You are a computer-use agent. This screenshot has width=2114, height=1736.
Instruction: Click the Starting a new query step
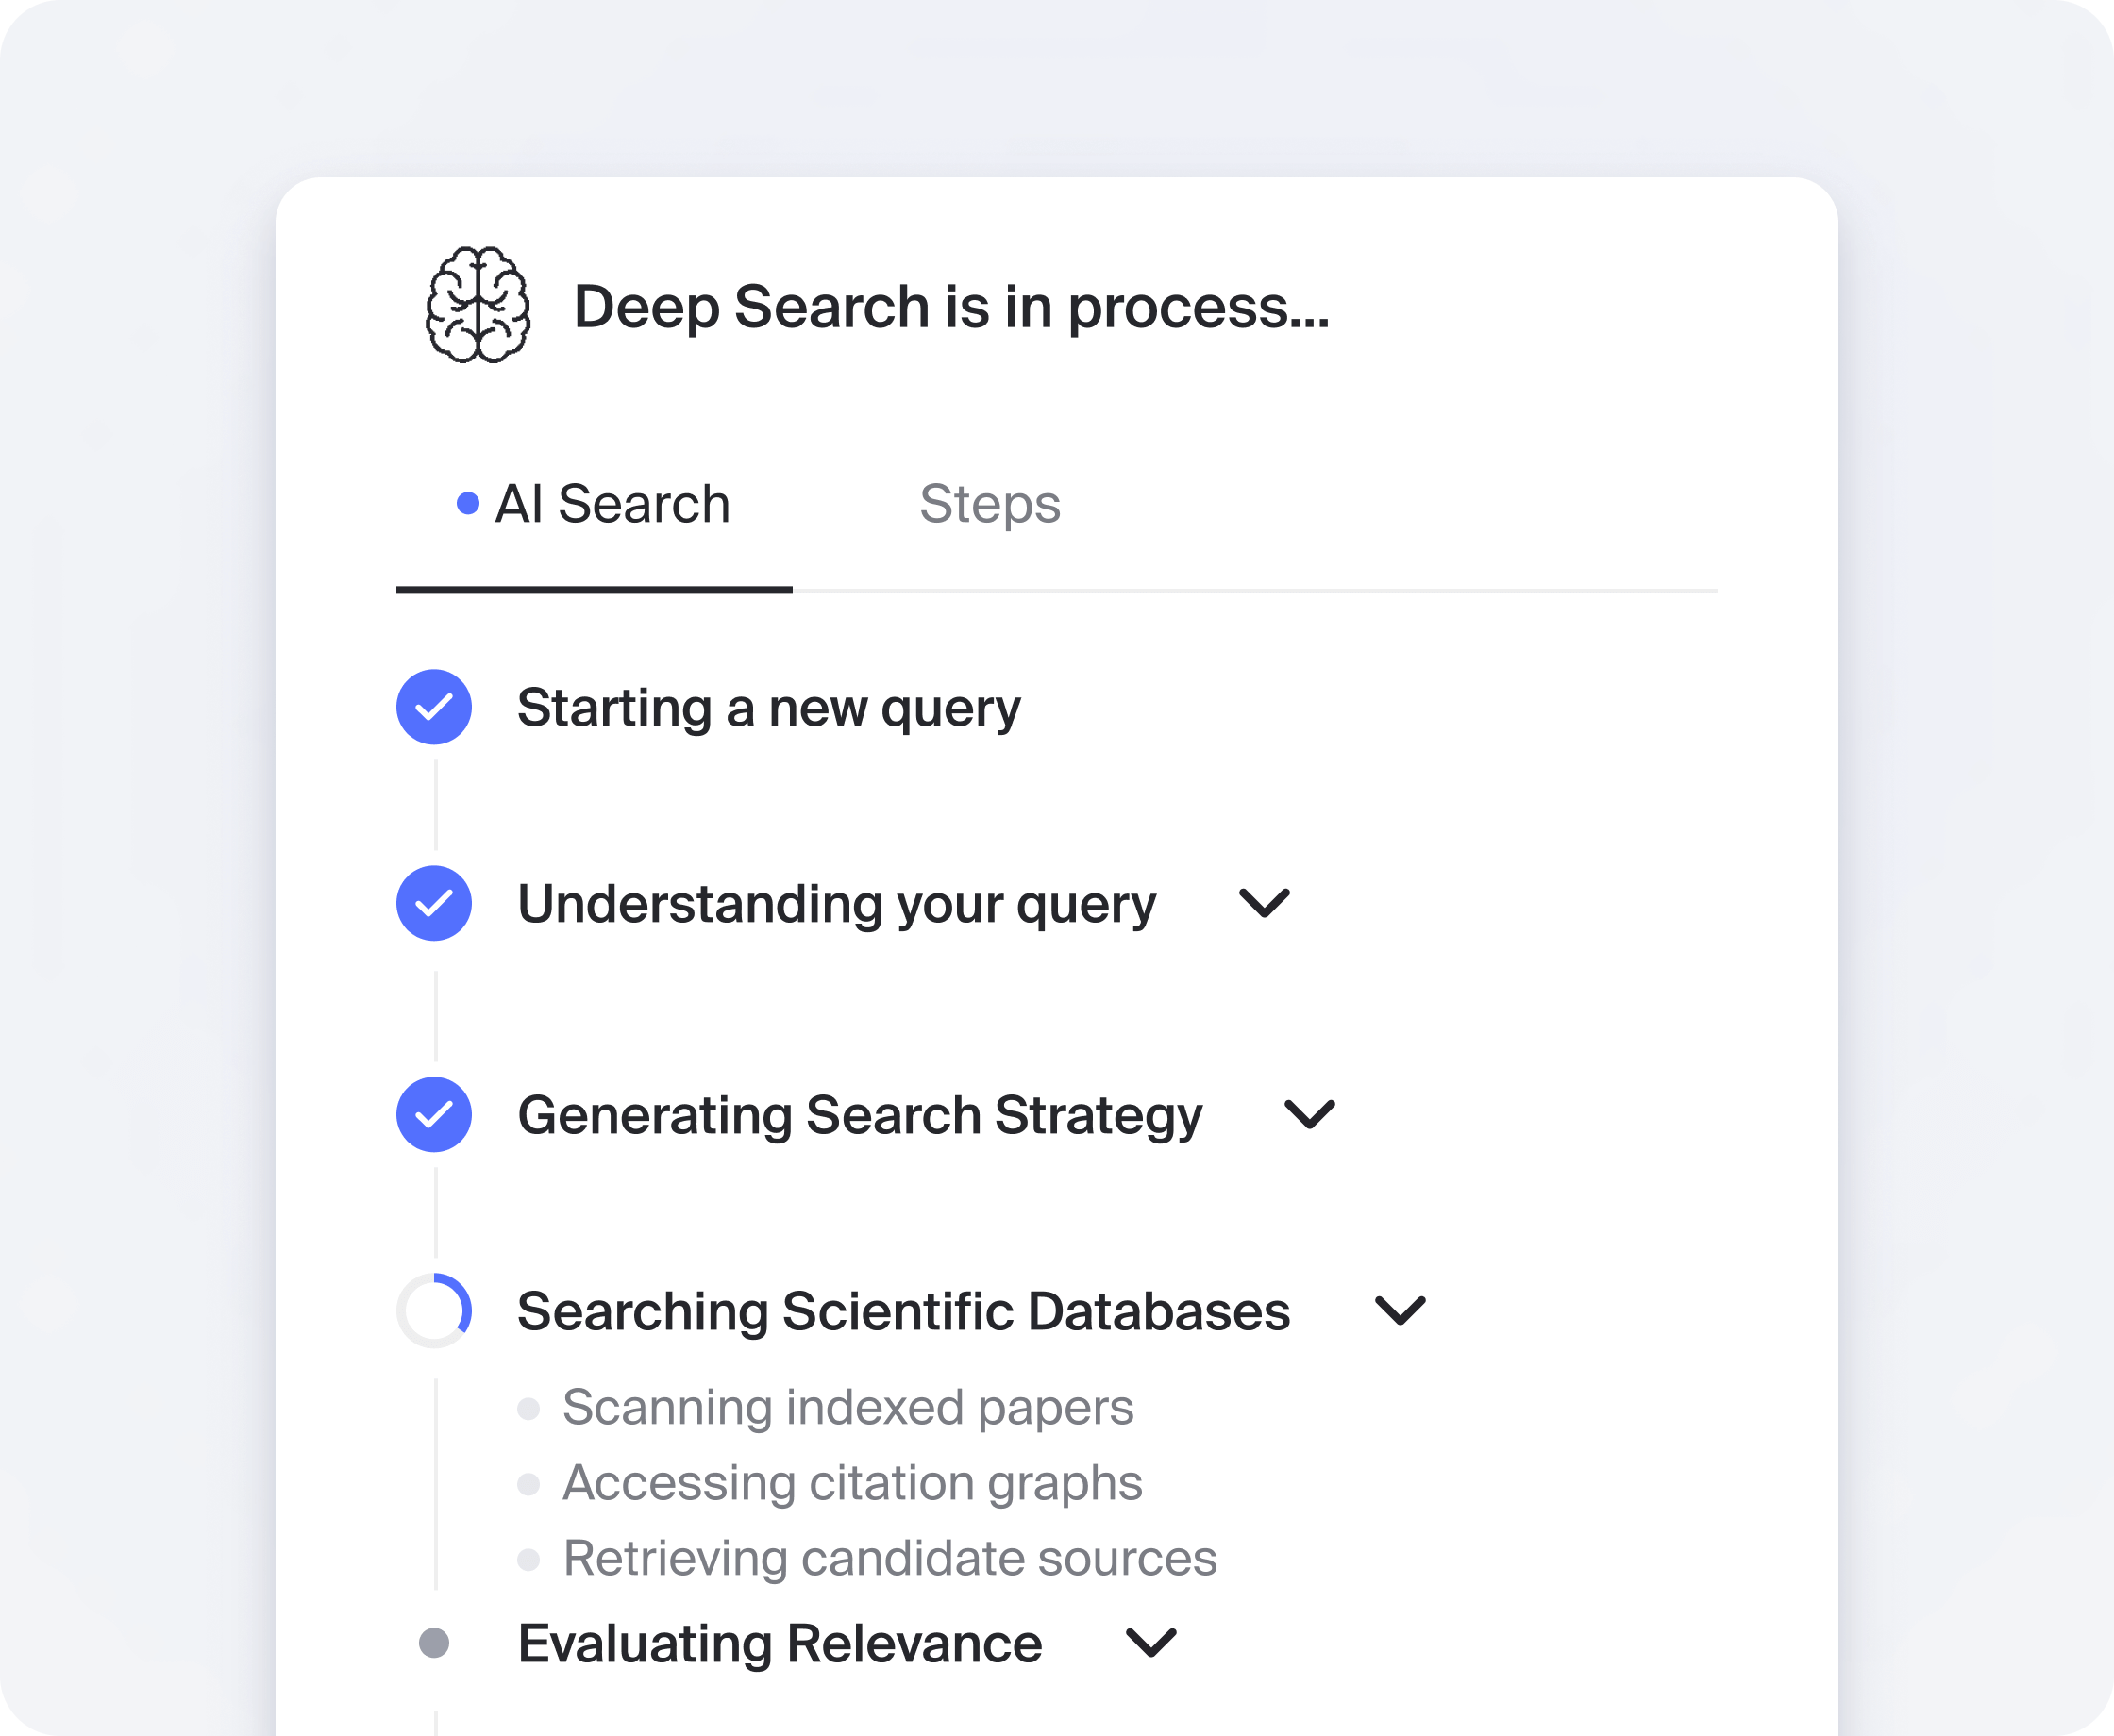point(769,708)
